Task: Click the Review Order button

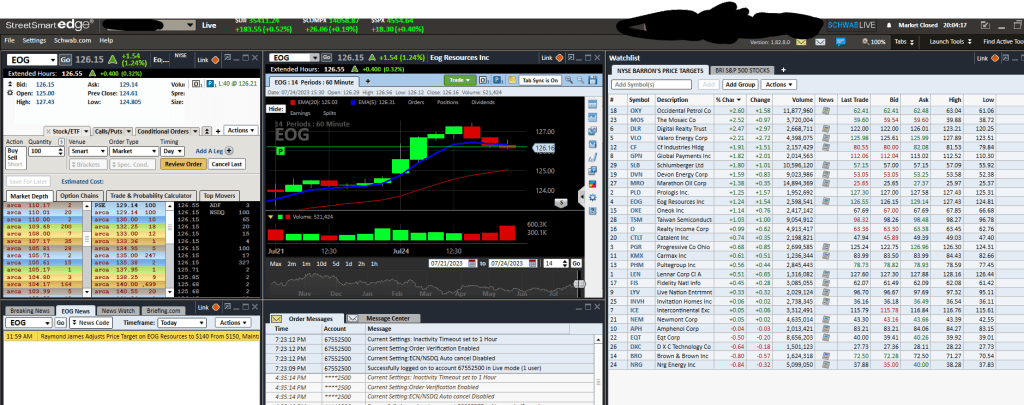Action: point(183,163)
